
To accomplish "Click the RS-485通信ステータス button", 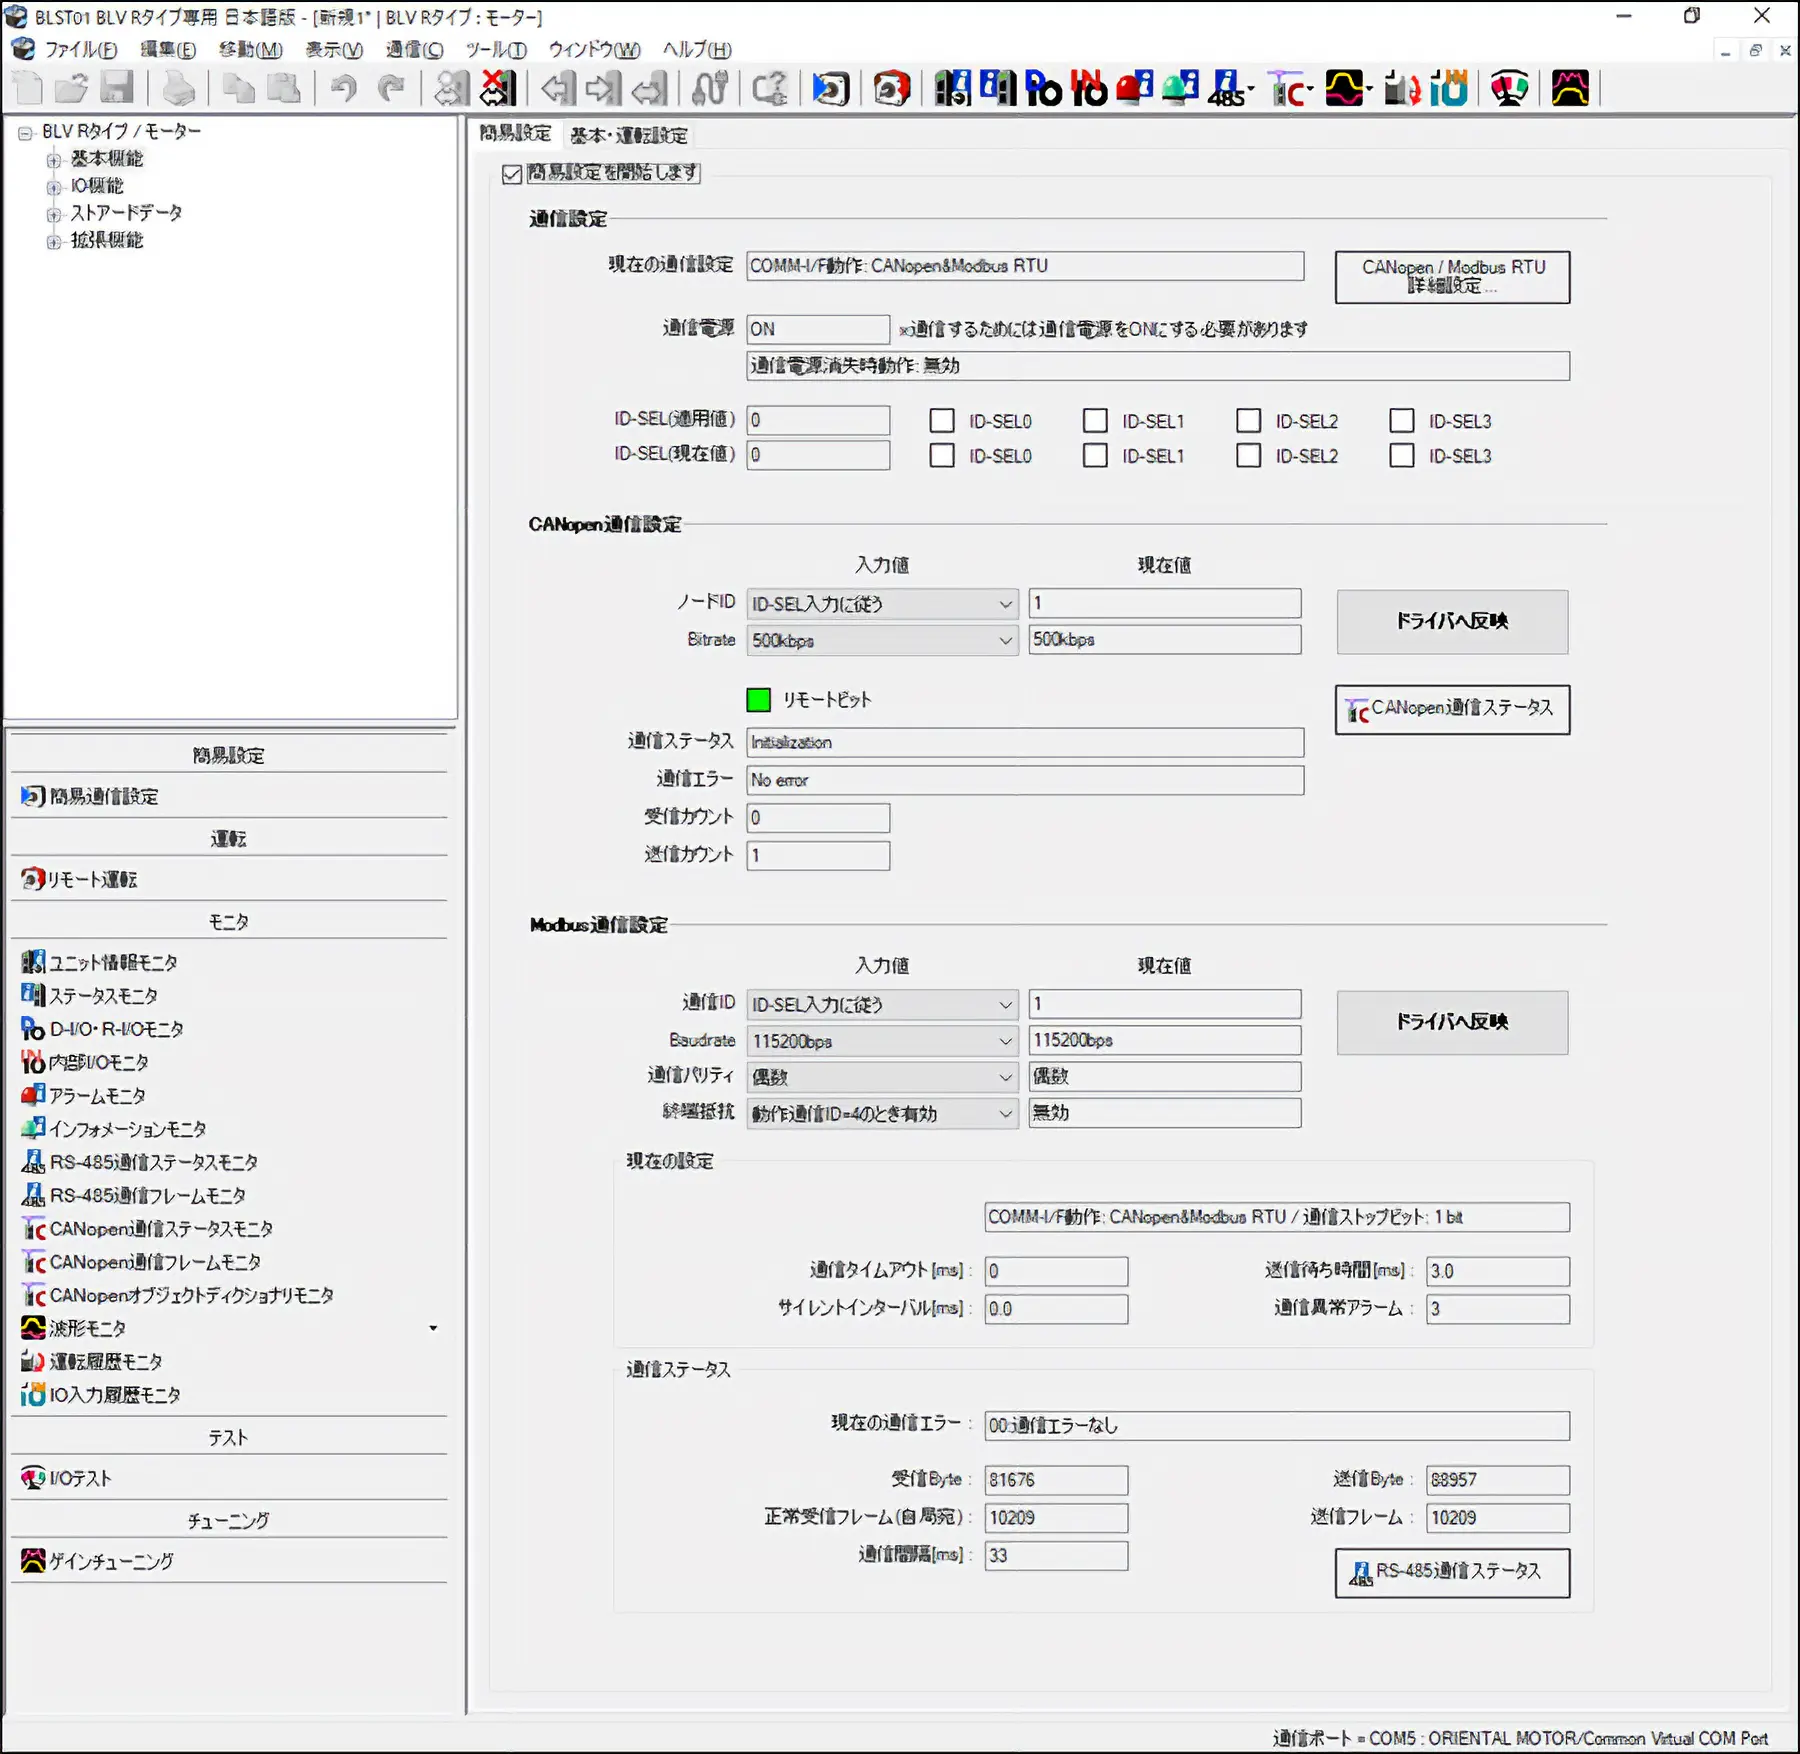I will pyautogui.click(x=1452, y=1572).
